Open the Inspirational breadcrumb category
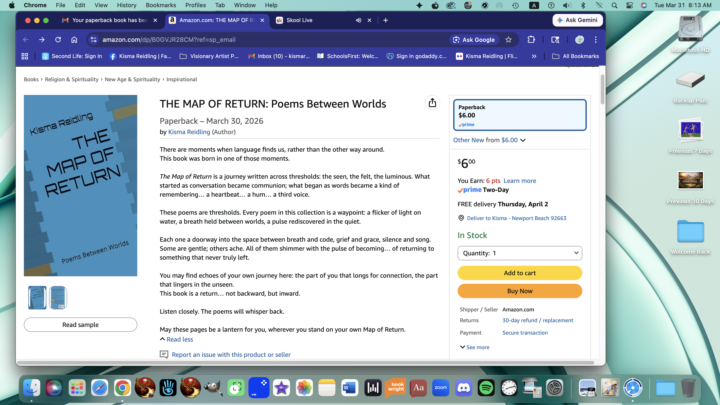720x405 pixels. [181, 79]
